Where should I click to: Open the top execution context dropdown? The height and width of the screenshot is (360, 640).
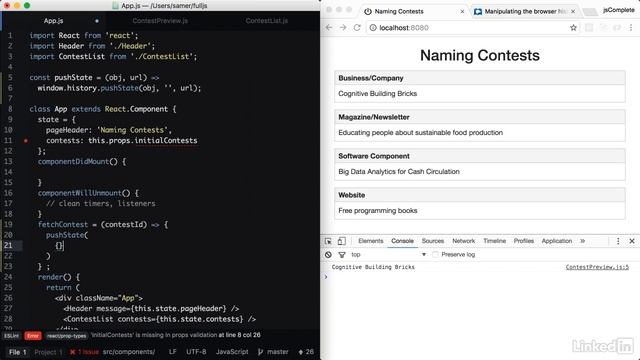[x=389, y=255]
